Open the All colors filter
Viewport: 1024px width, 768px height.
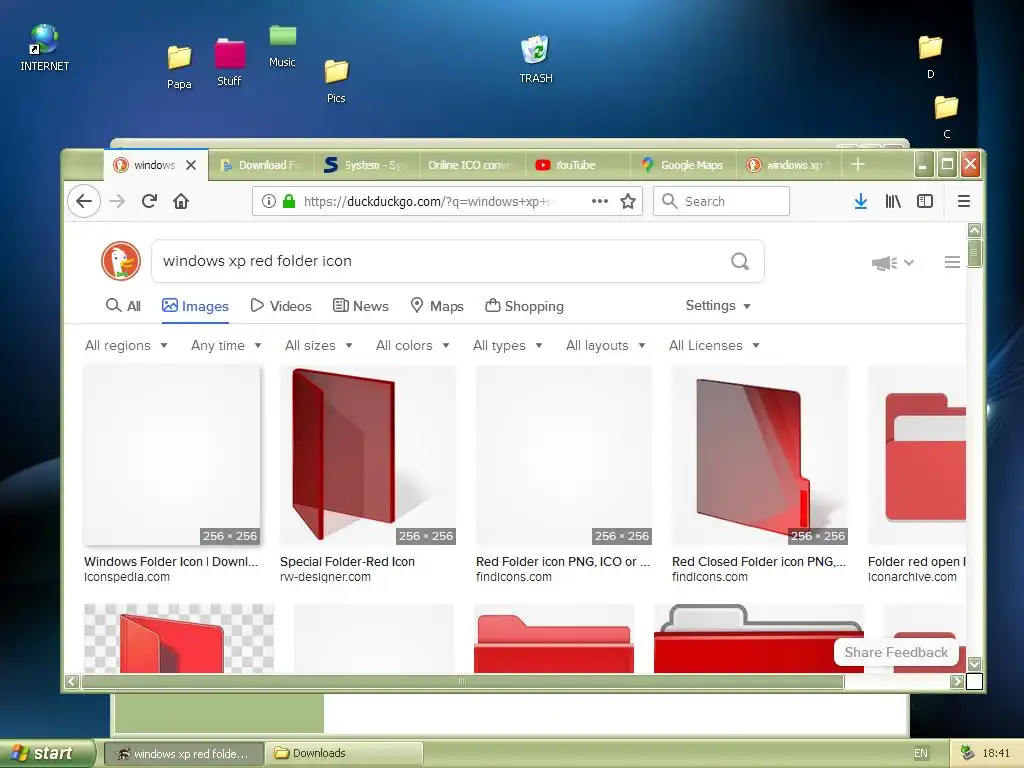coord(413,345)
